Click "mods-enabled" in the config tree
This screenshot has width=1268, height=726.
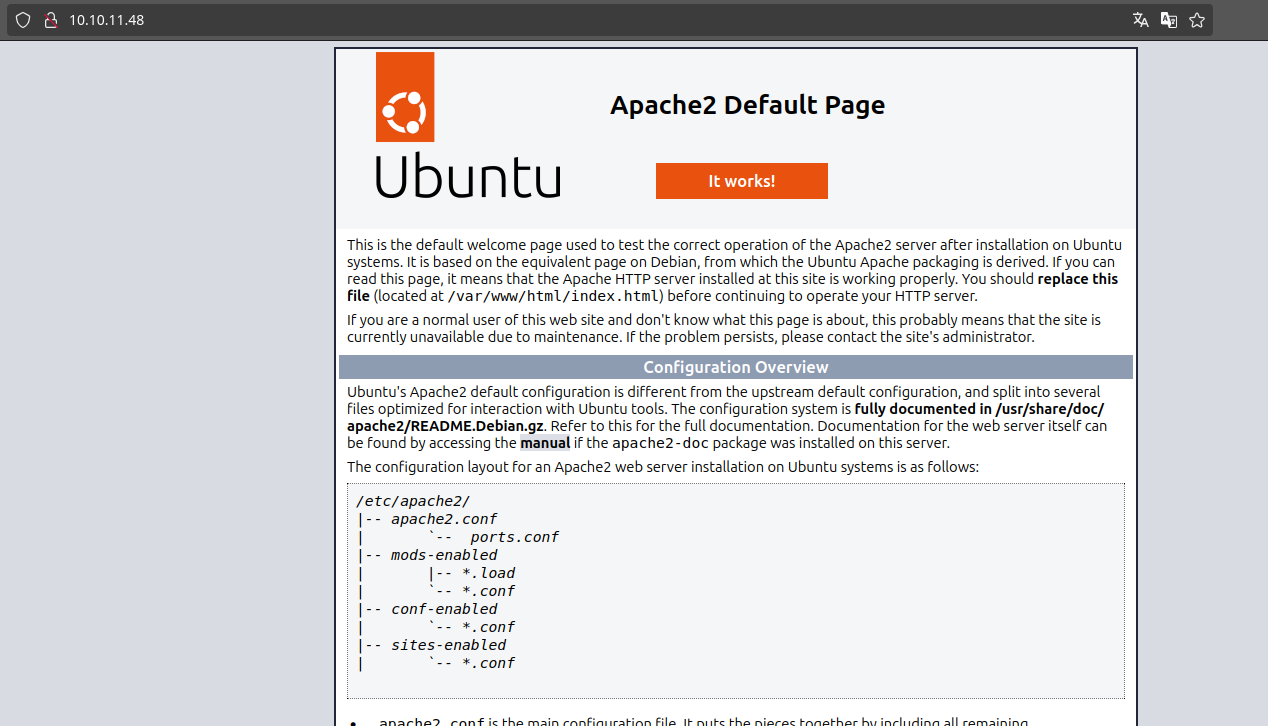coord(444,555)
